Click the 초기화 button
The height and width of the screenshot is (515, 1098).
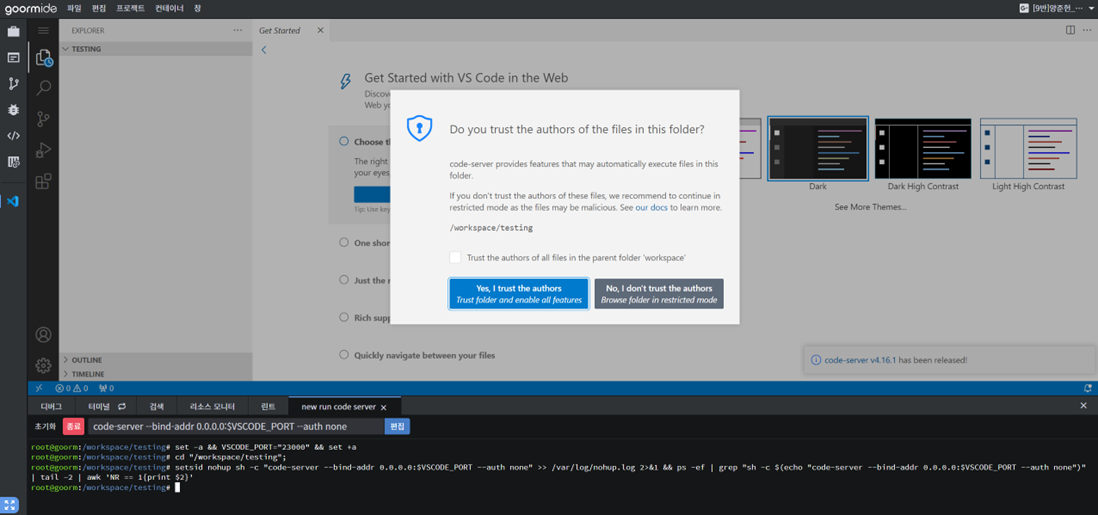pos(45,426)
